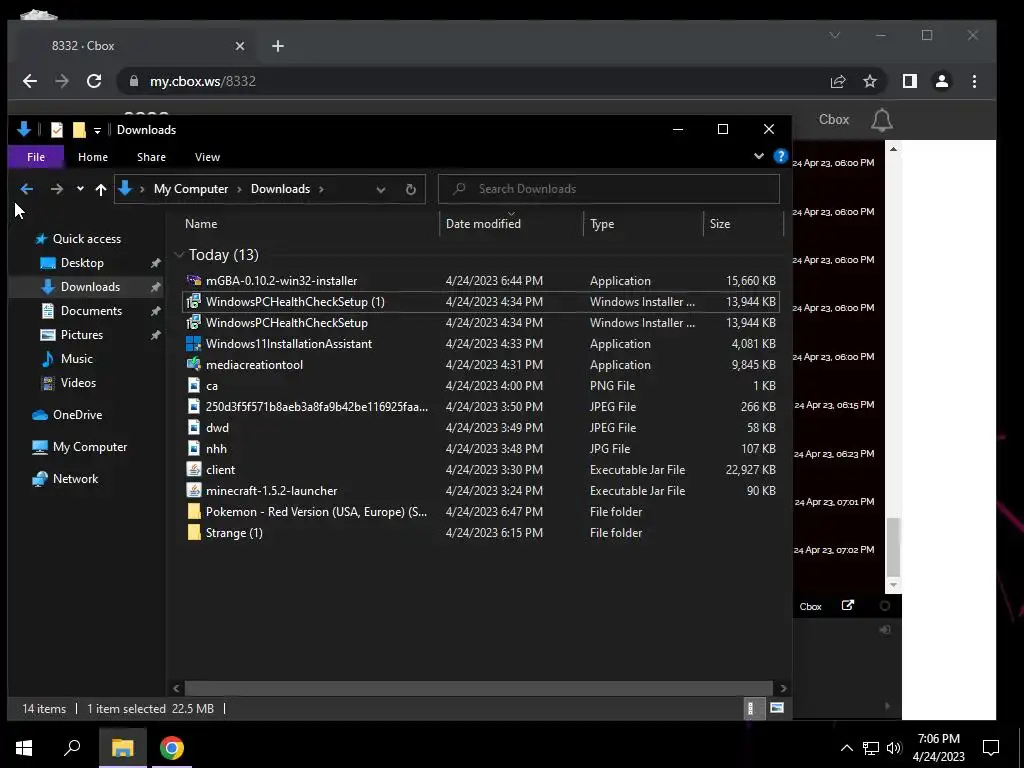Click the client jar file icon
Viewport: 1024px width, 768px height.
click(193, 470)
